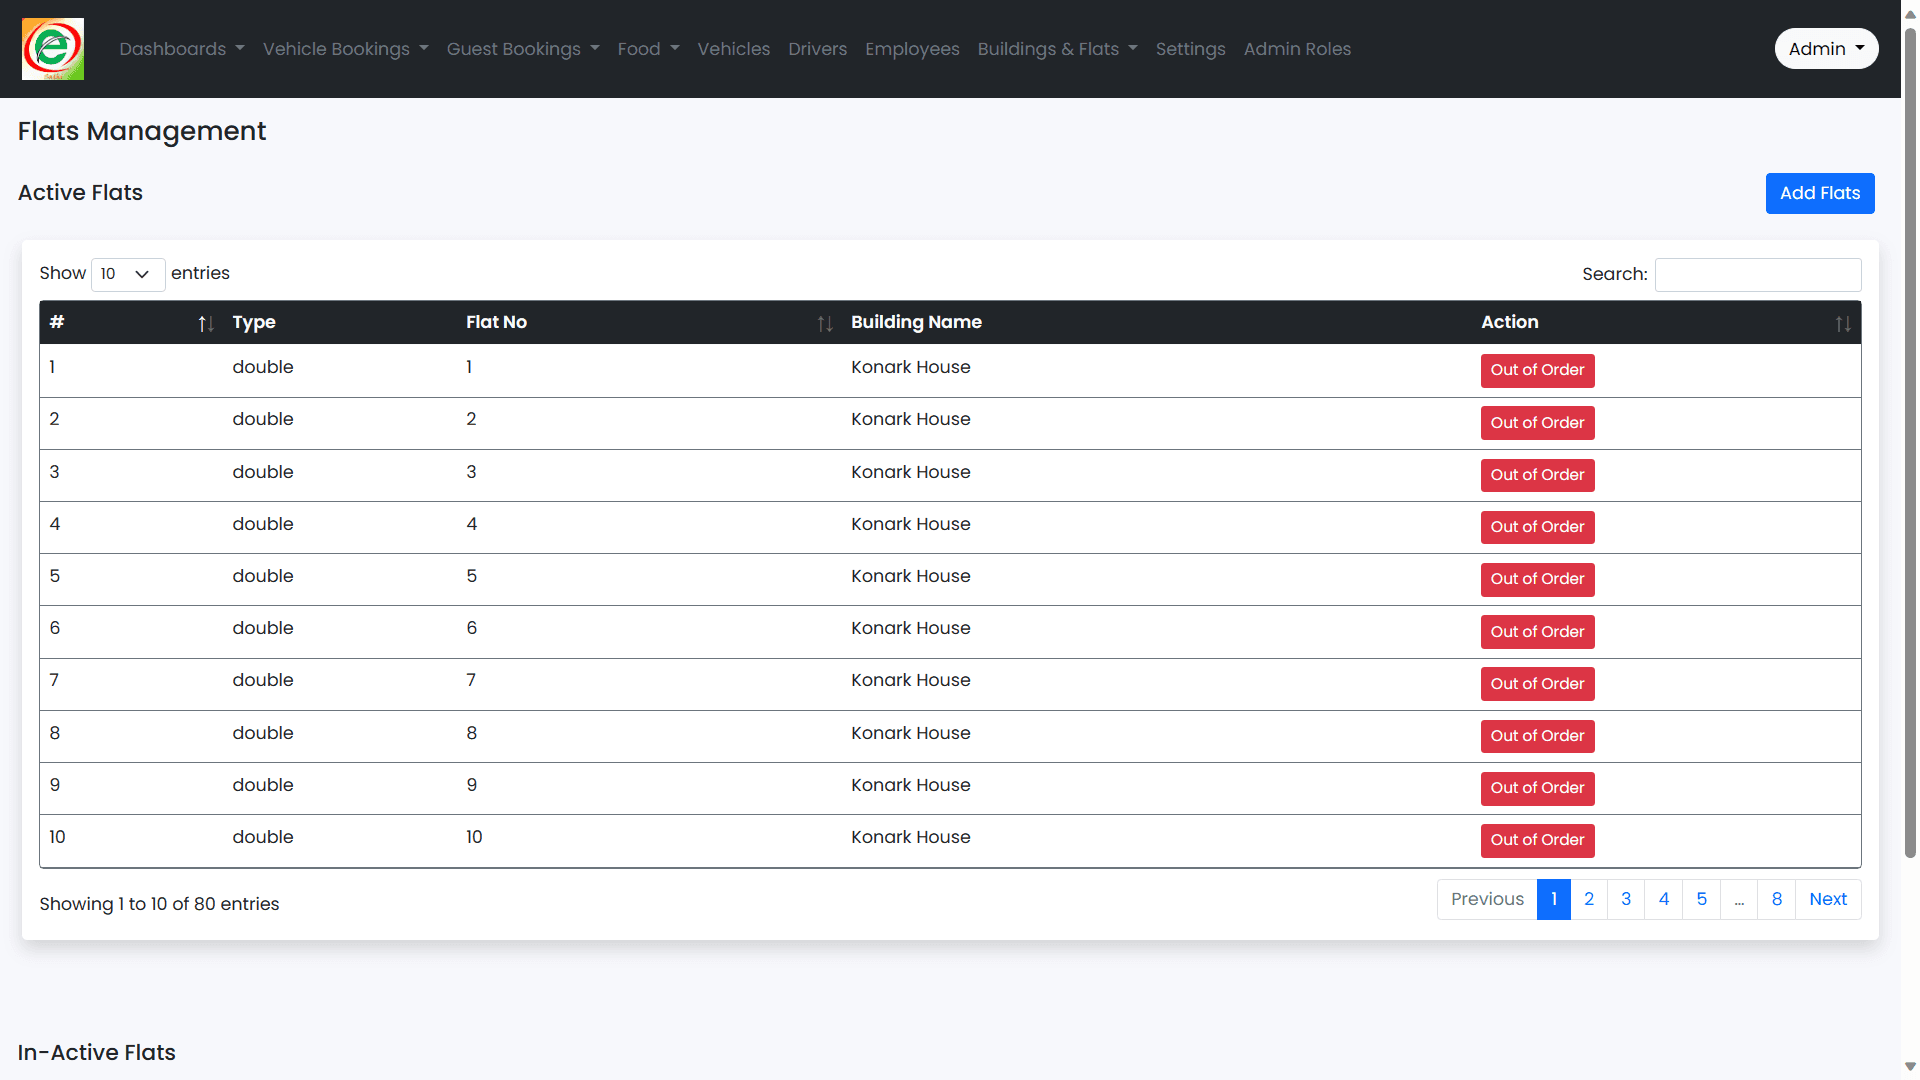
Task: Open the Settings nav item
Action: point(1190,49)
